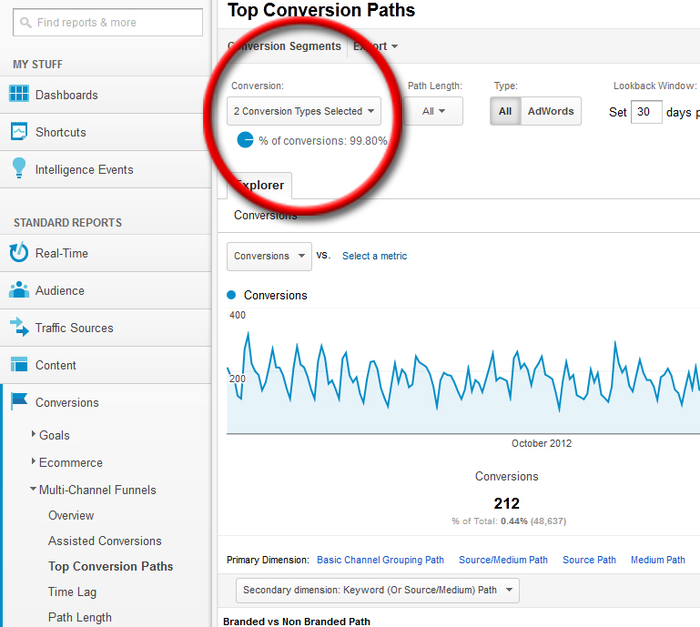Screen dimensions: 700x627
Task: Open the 2 Conversion Types Selected dropdown
Action: tap(305, 111)
